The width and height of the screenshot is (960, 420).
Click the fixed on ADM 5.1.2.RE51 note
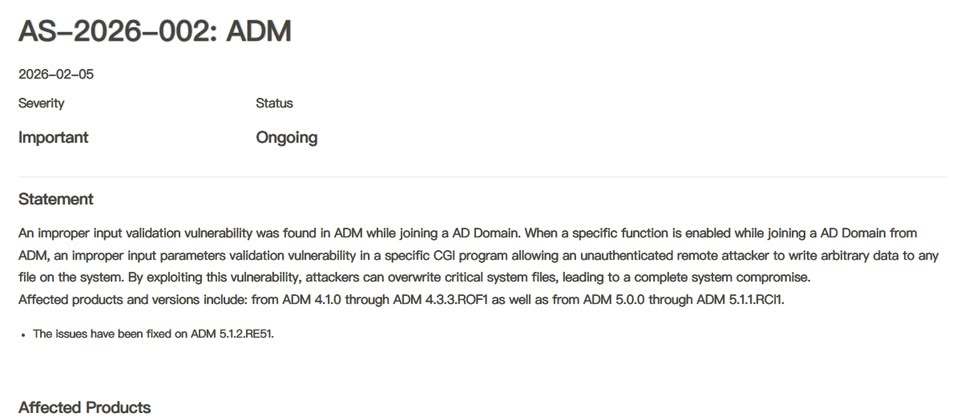[153, 334]
